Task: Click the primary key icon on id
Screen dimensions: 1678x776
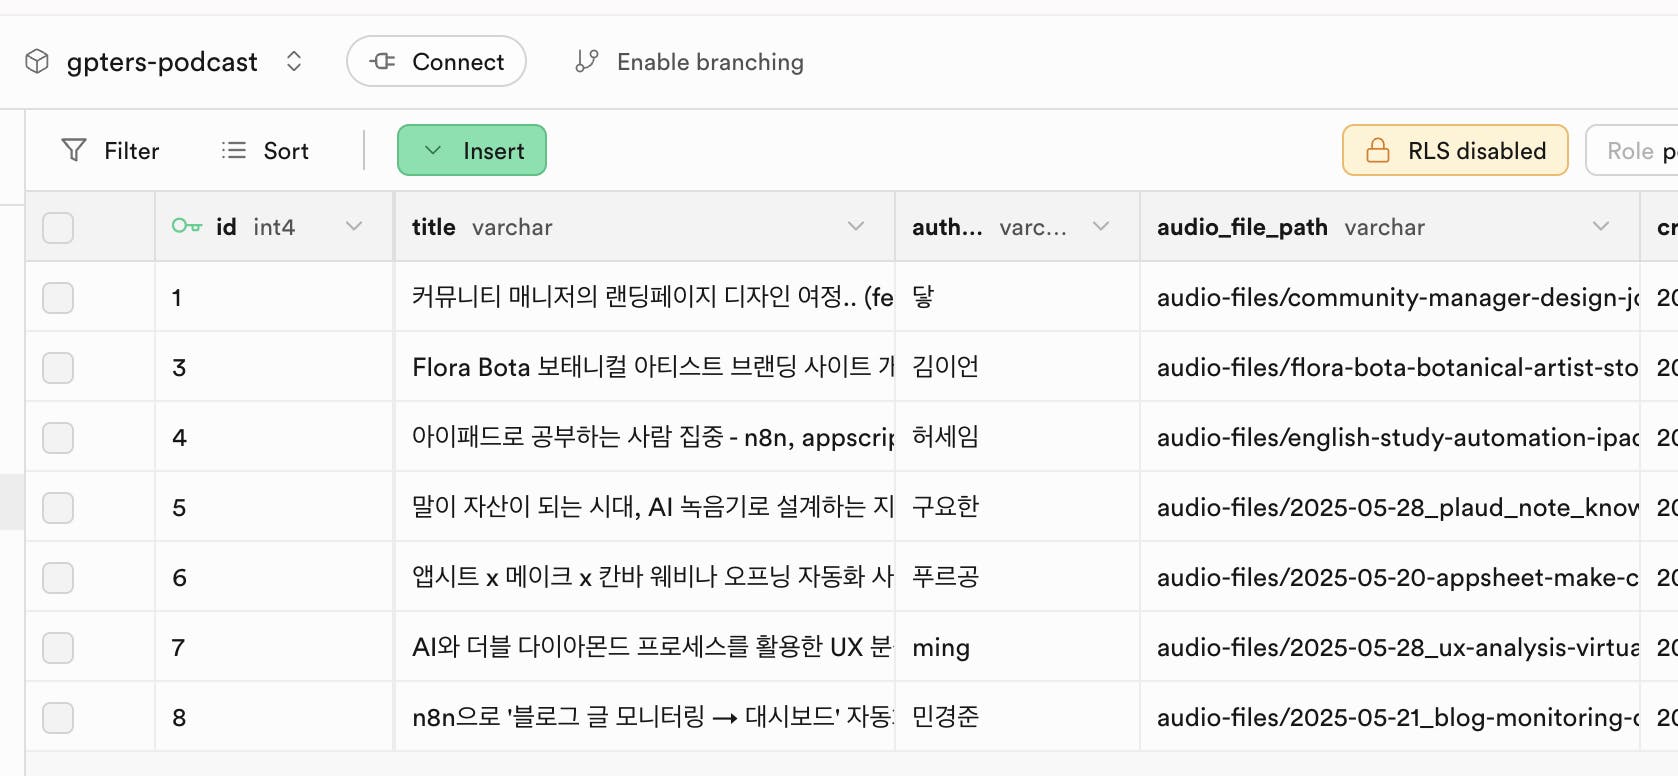Action: (x=186, y=227)
